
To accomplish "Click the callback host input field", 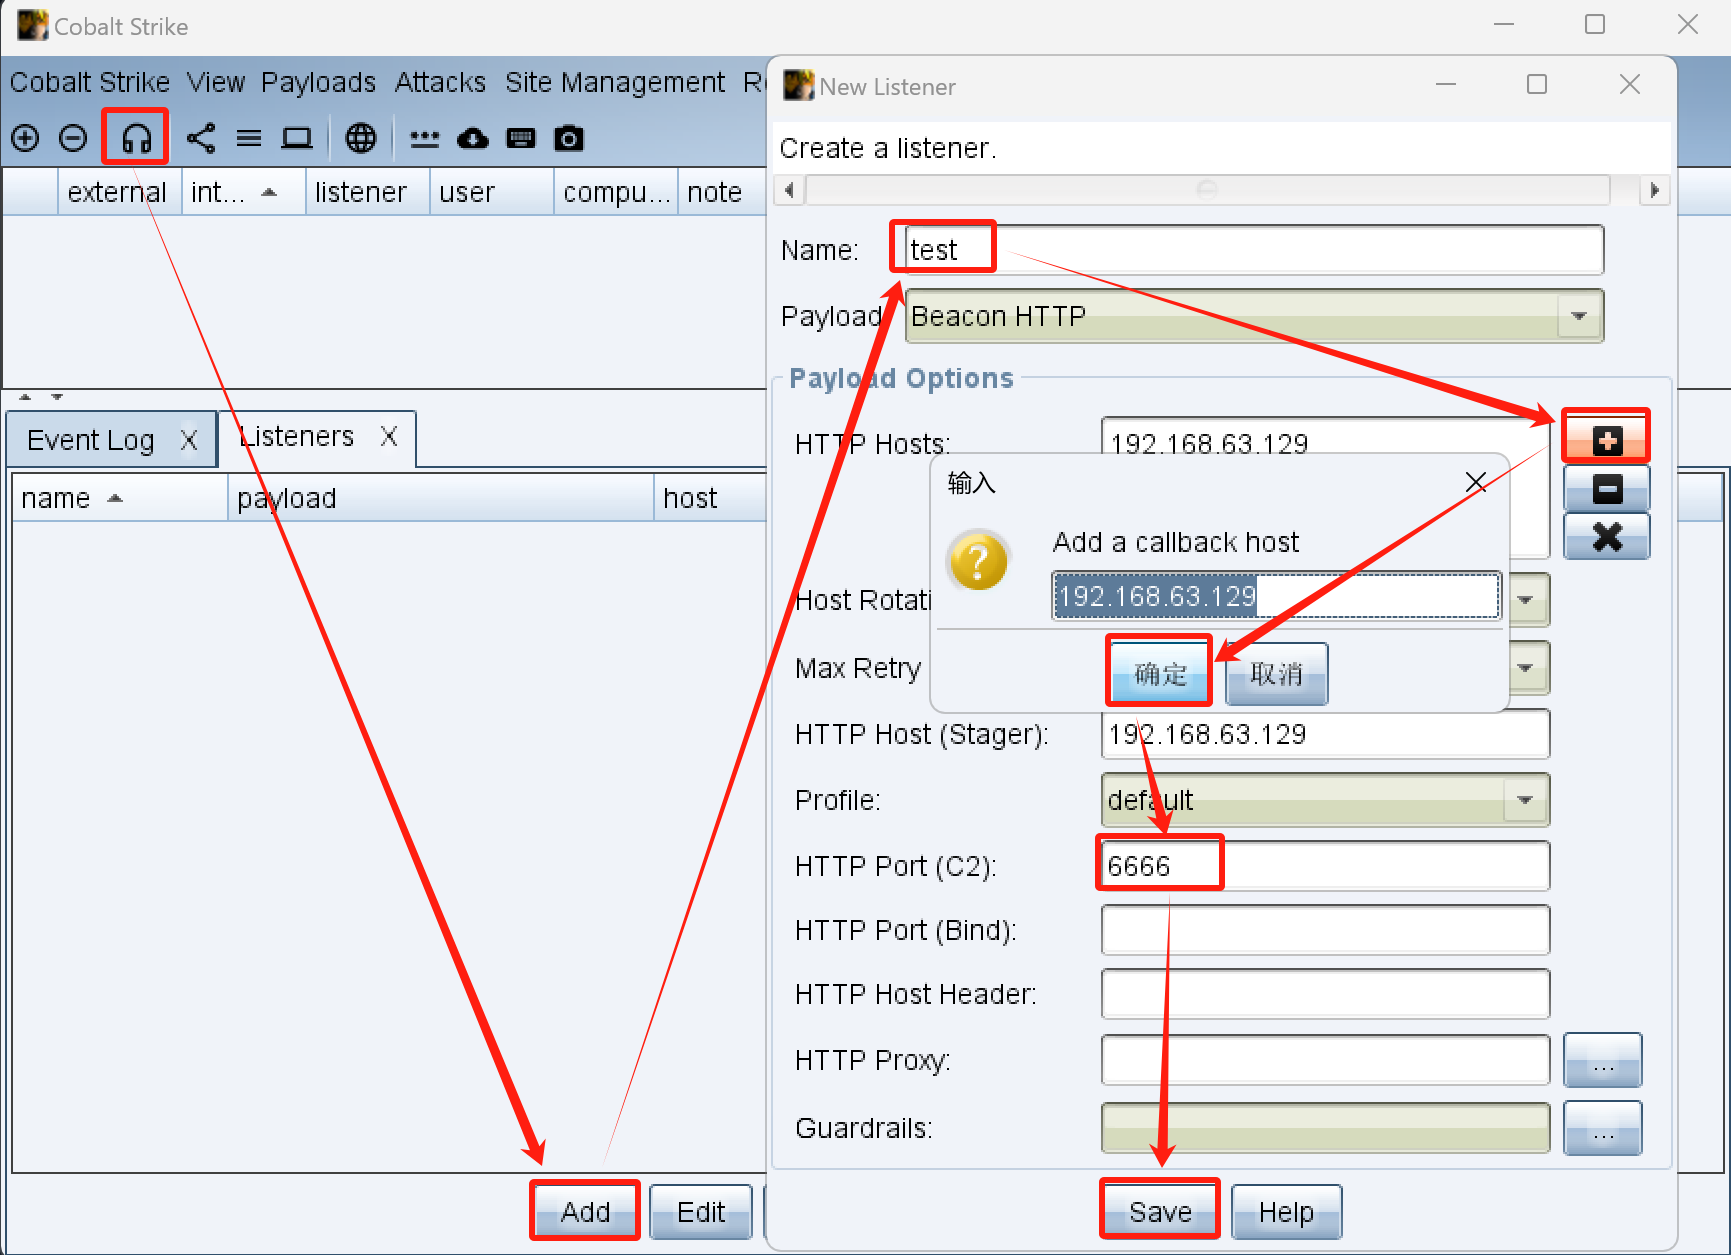I will click(1276, 596).
